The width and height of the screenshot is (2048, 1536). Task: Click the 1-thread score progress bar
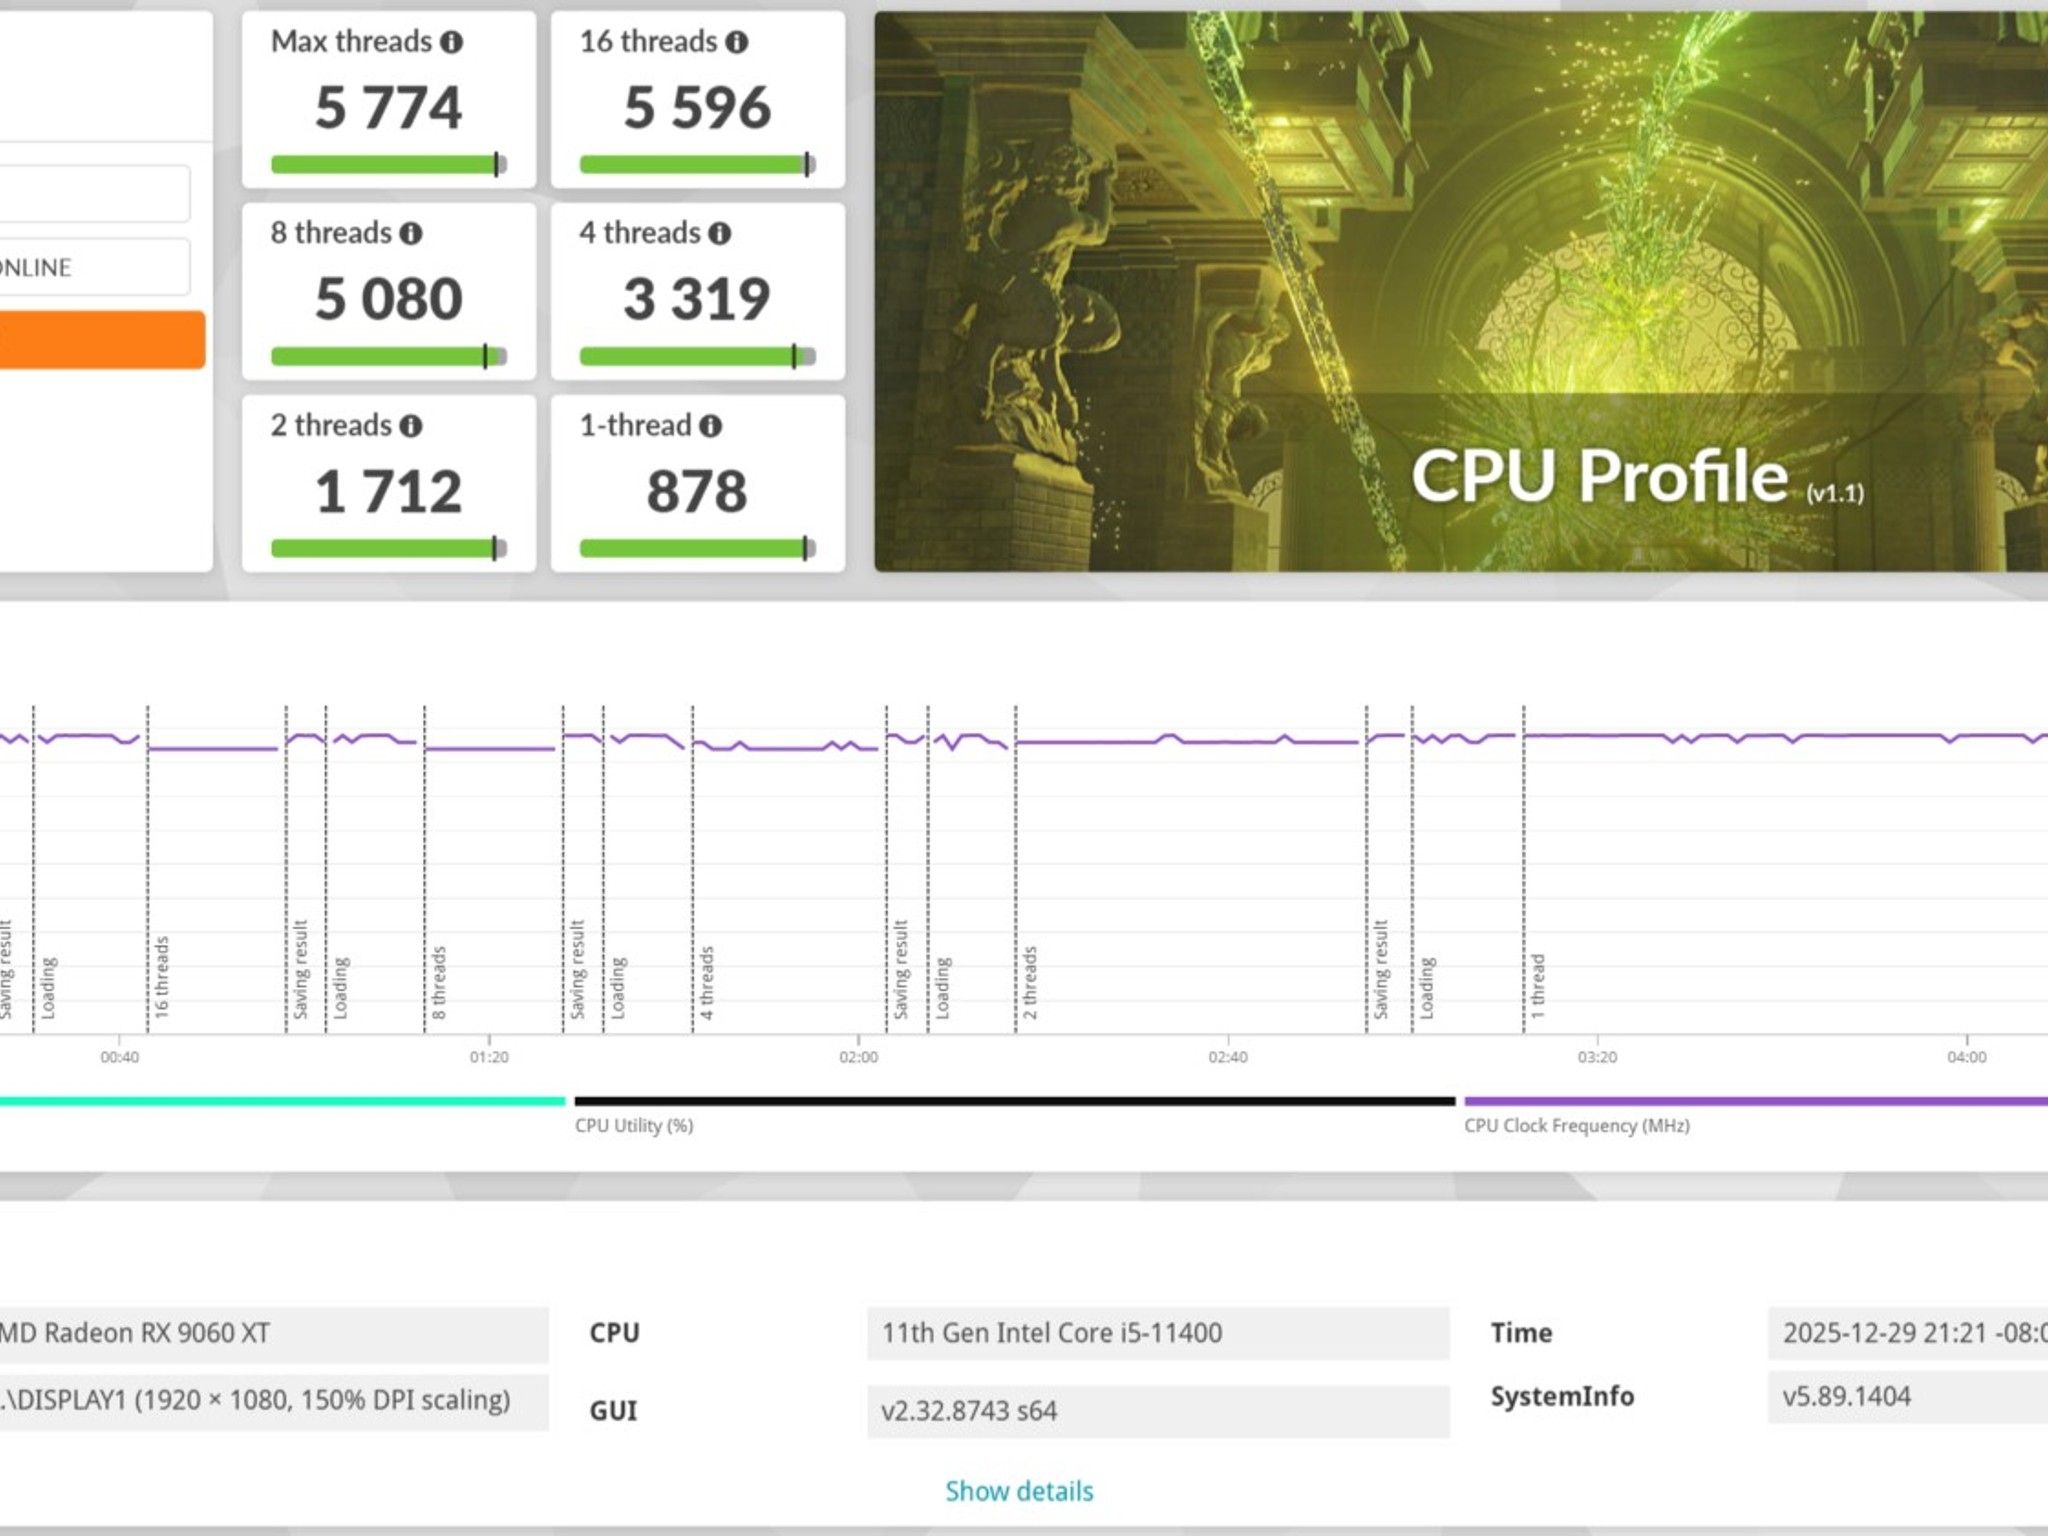point(697,549)
